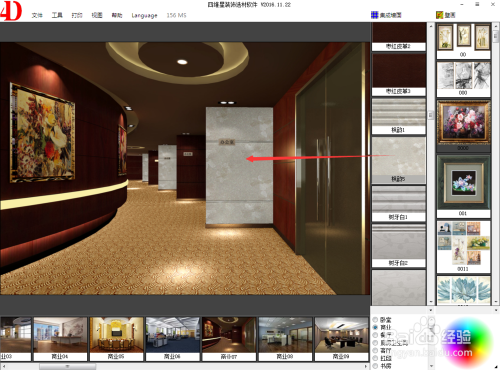Viewport: 500px width, 370px height.
Task: Open the 文件 menu
Action: [37, 15]
